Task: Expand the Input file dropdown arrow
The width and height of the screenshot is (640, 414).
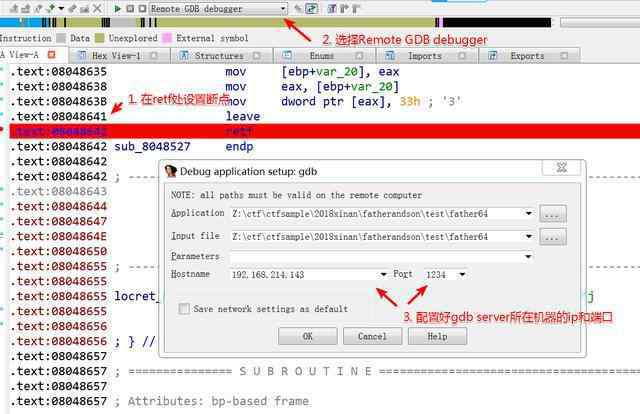Action: tap(529, 236)
